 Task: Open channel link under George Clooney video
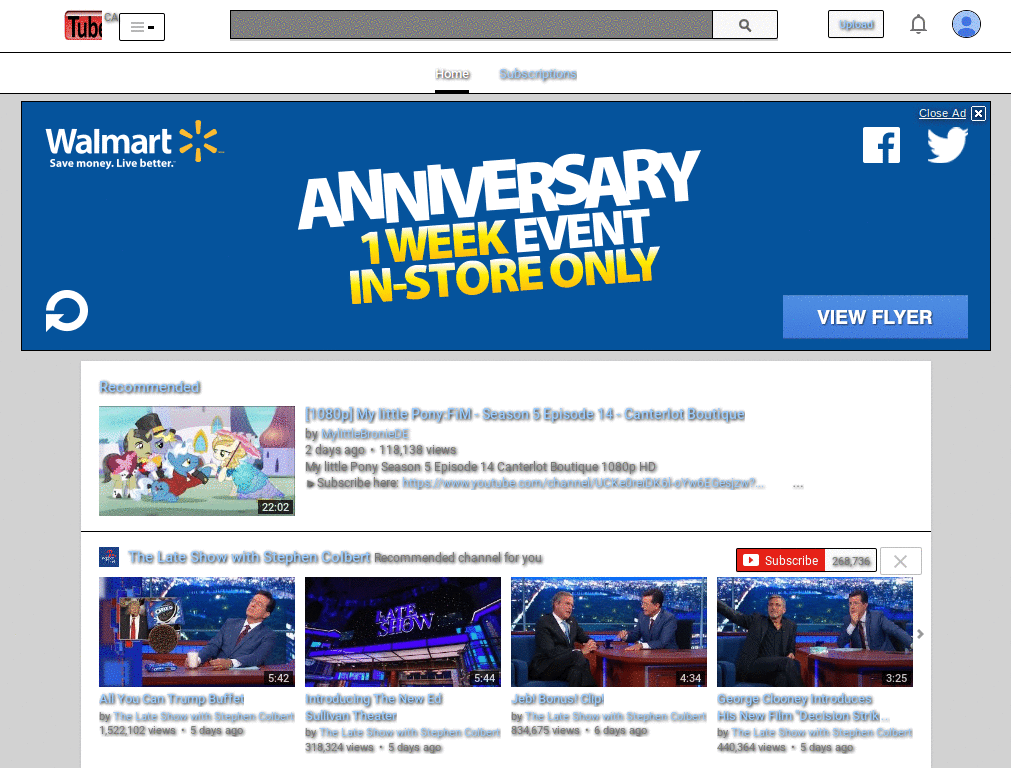point(822,733)
